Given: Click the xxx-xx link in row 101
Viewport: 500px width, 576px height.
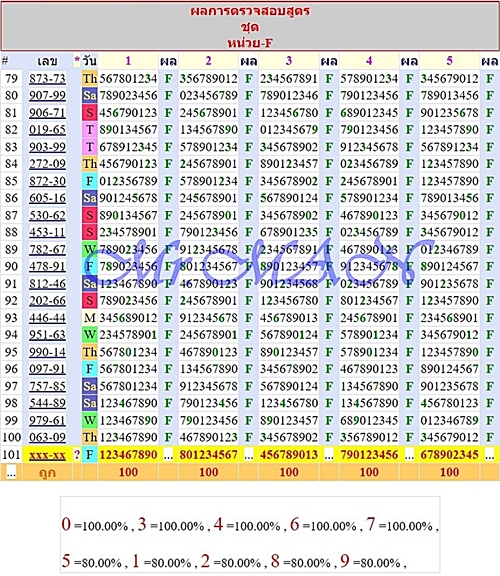Looking at the screenshot, I should (x=47, y=455).
